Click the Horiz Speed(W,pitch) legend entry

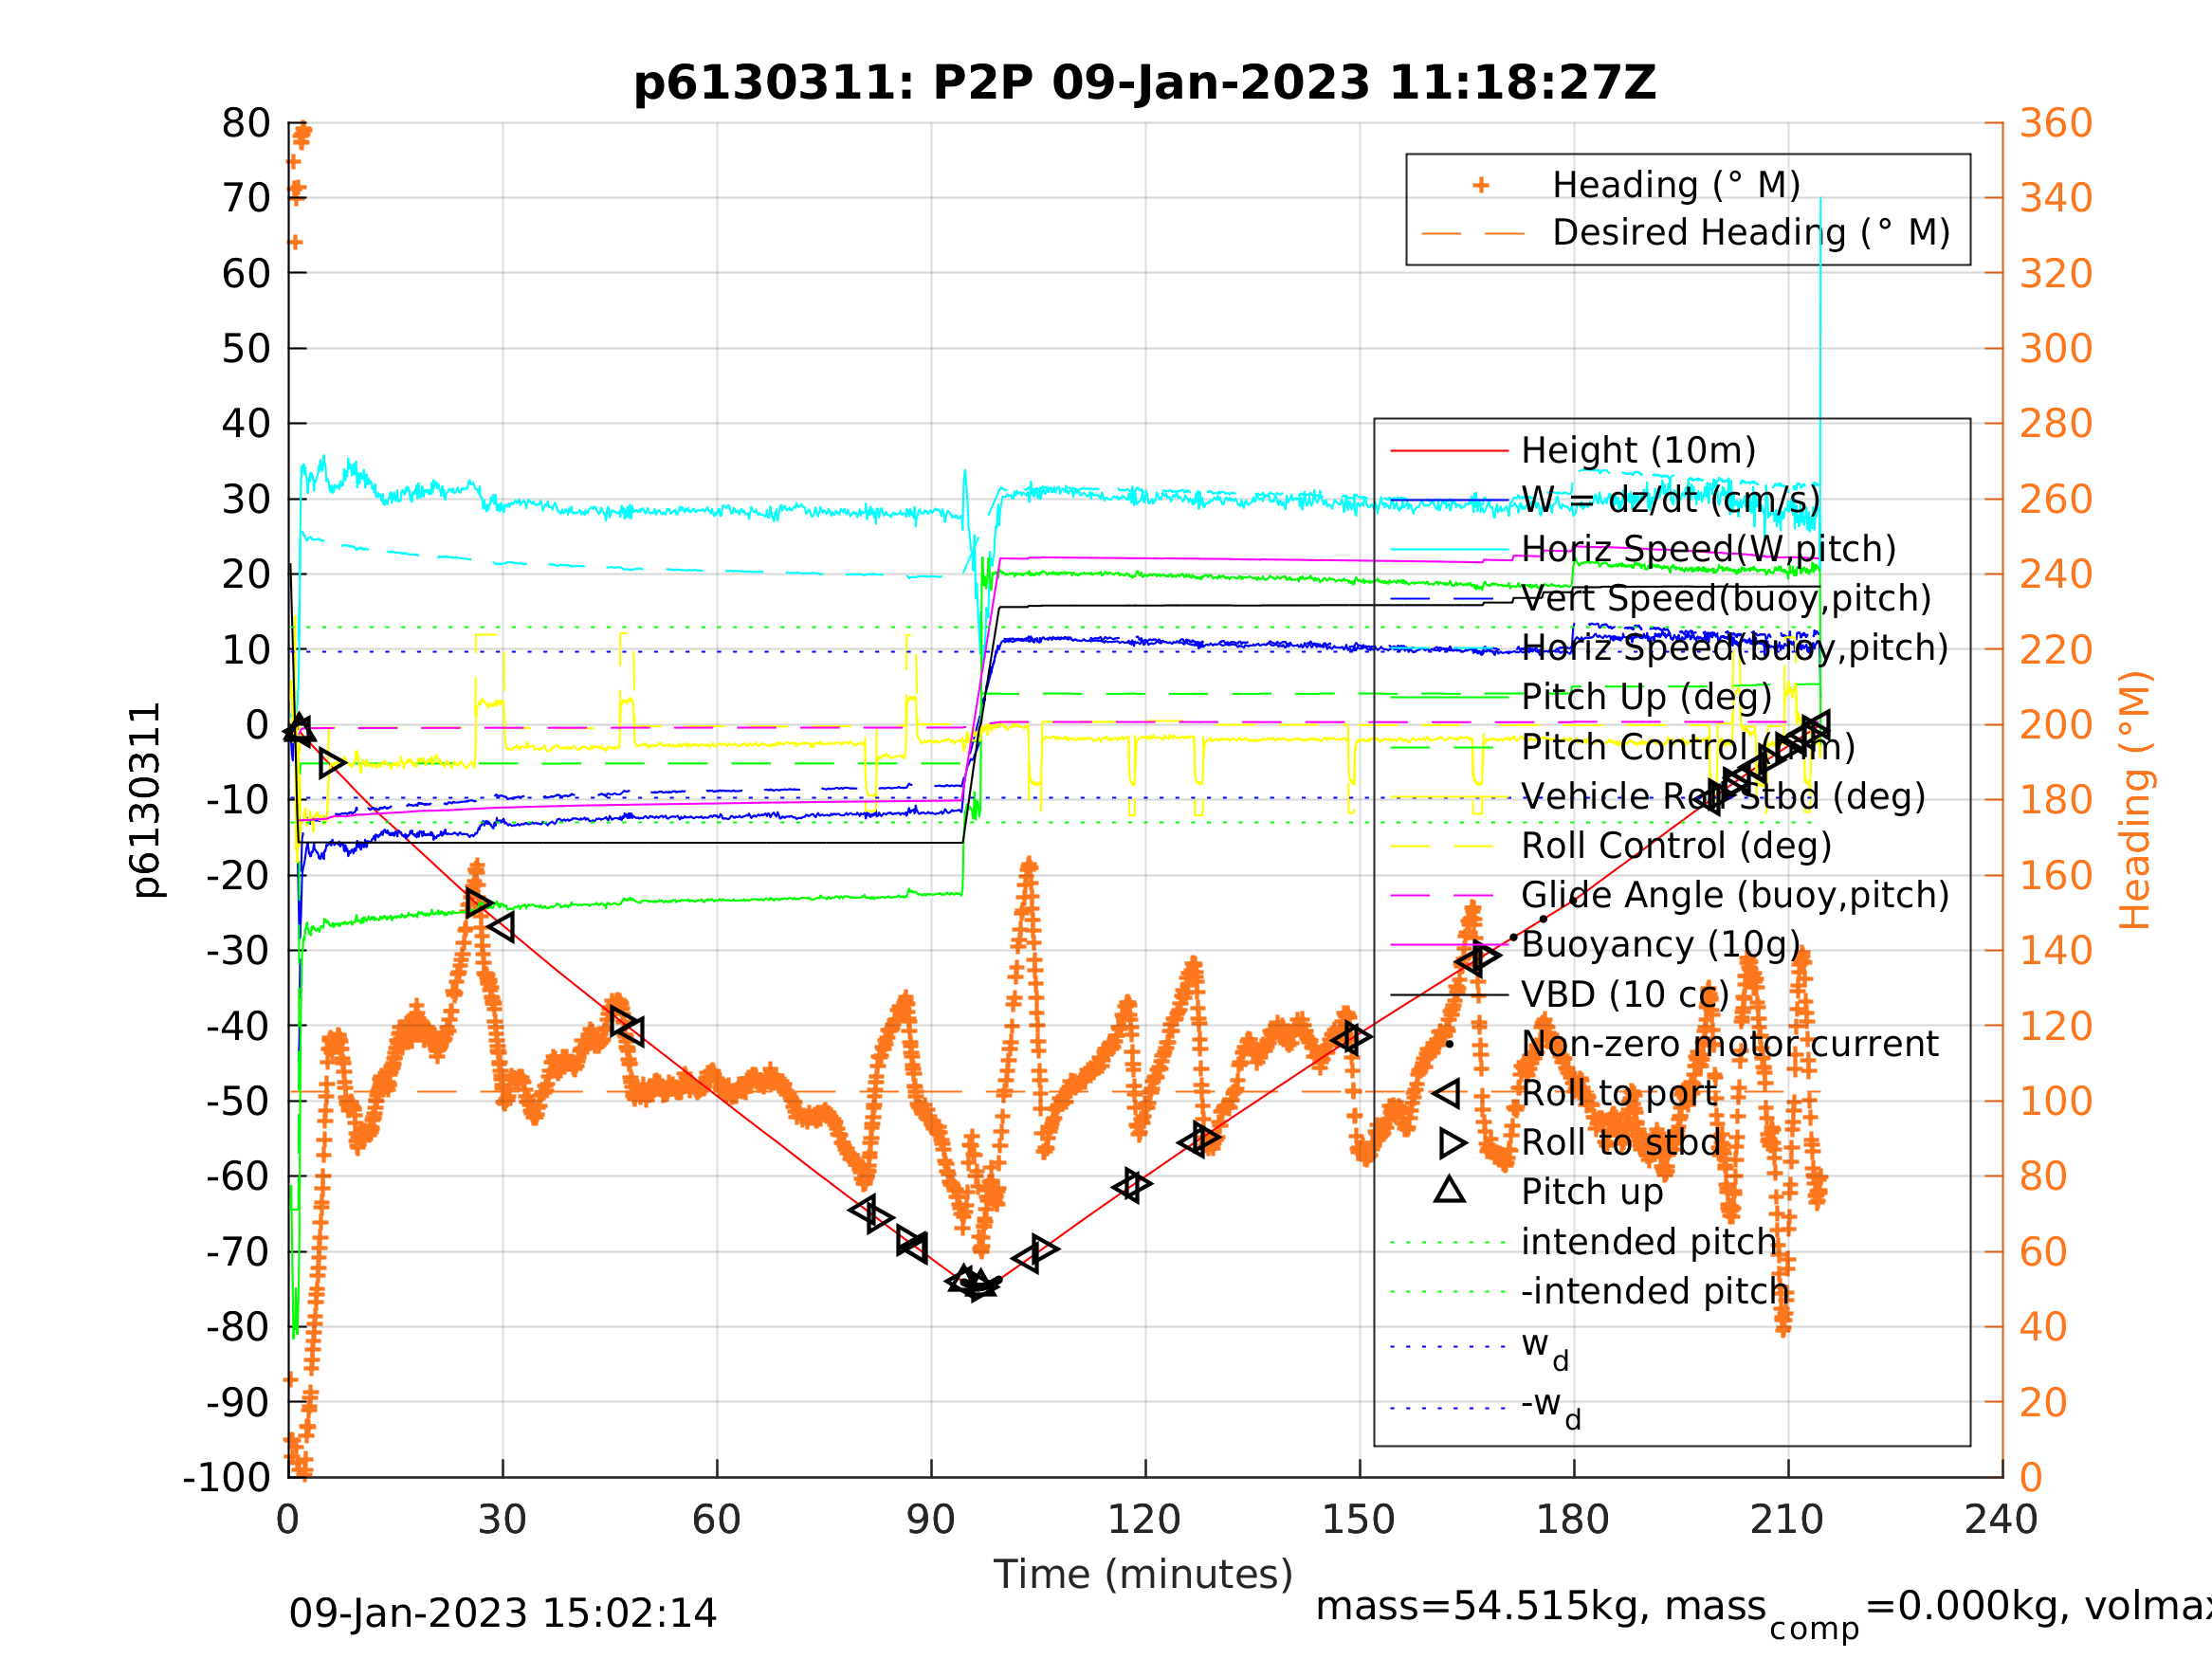pyautogui.click(x=1708, y=549)
